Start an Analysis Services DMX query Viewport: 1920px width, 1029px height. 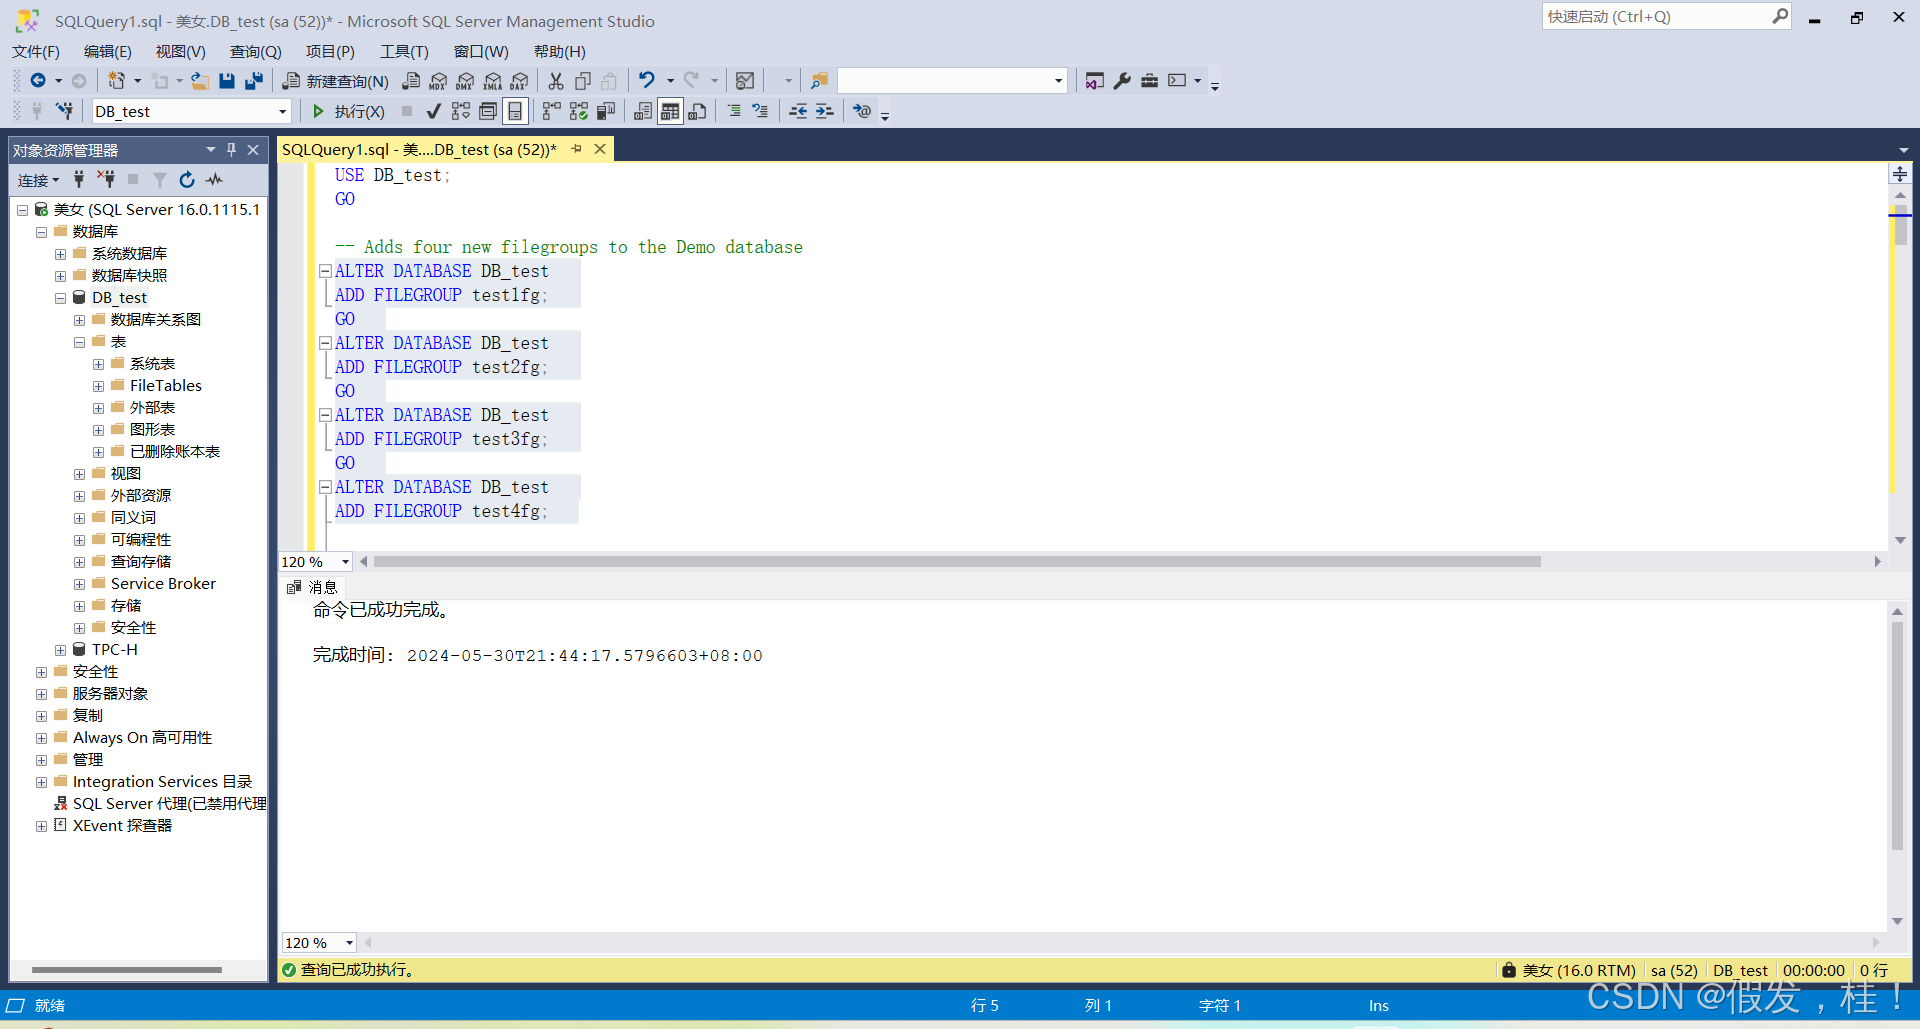coord(465,81)
